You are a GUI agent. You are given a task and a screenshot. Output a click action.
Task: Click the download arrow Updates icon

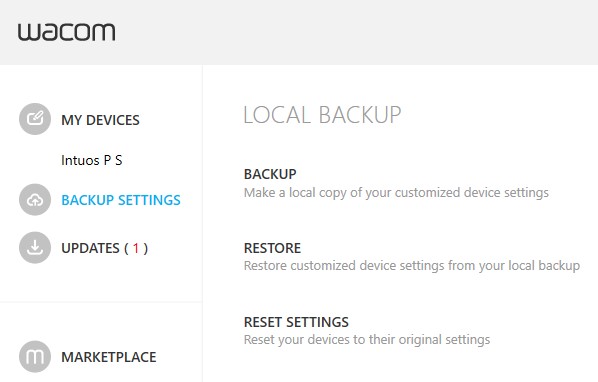pyautogui.click(x=35, y=247)
